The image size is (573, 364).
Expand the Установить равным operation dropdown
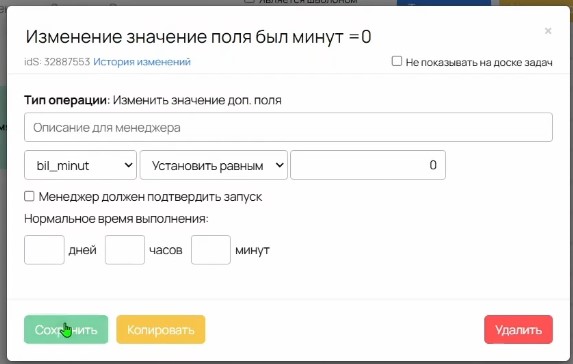click(x=214, y=165)
